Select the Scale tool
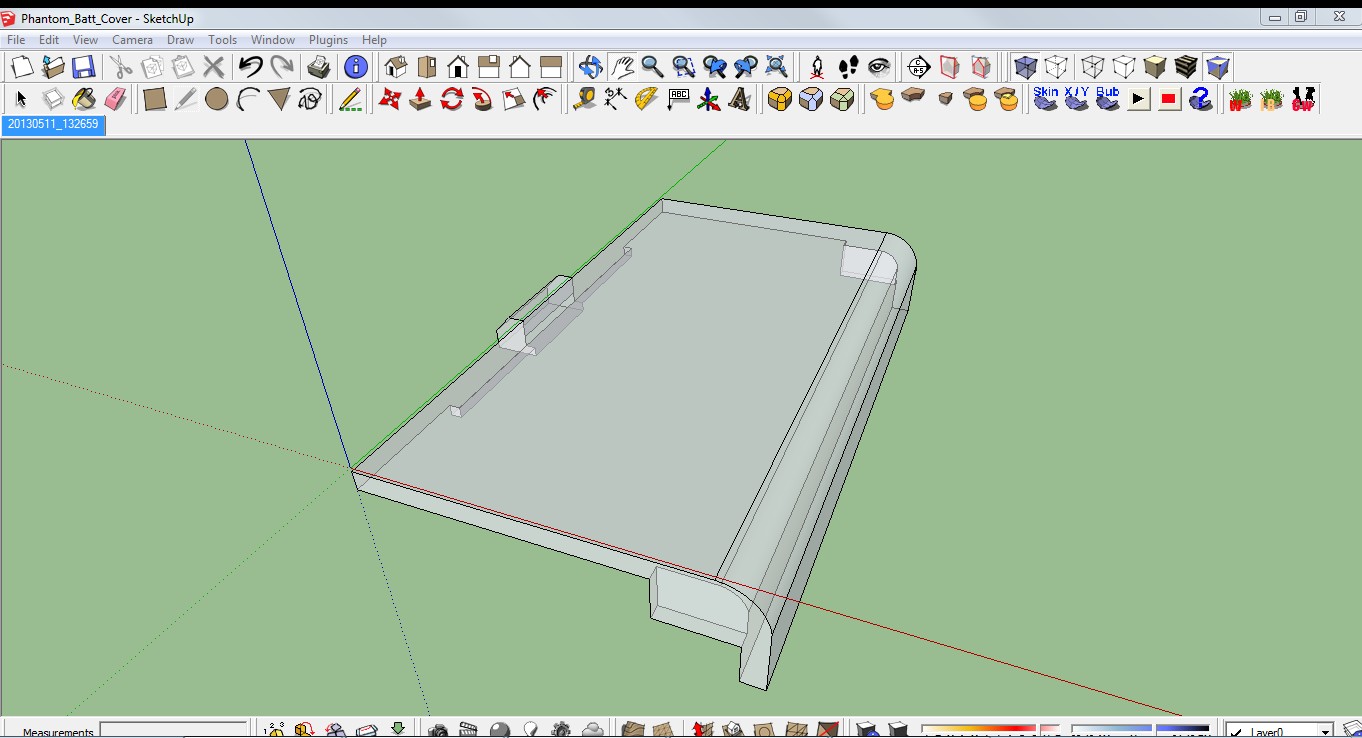The width and height of the screenshot is (1362, 738). coord(514,99)
